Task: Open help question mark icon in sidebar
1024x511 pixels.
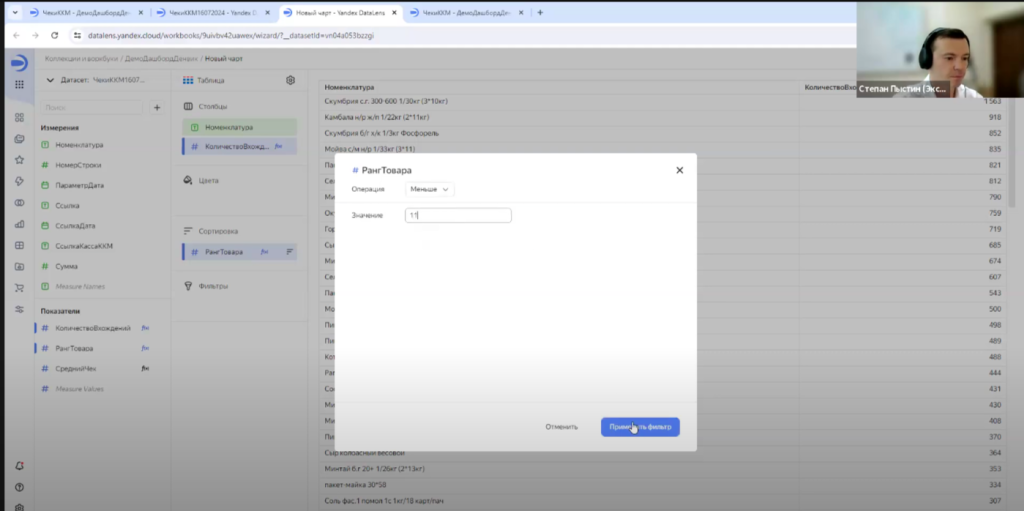Action: (x=19, y=487)
